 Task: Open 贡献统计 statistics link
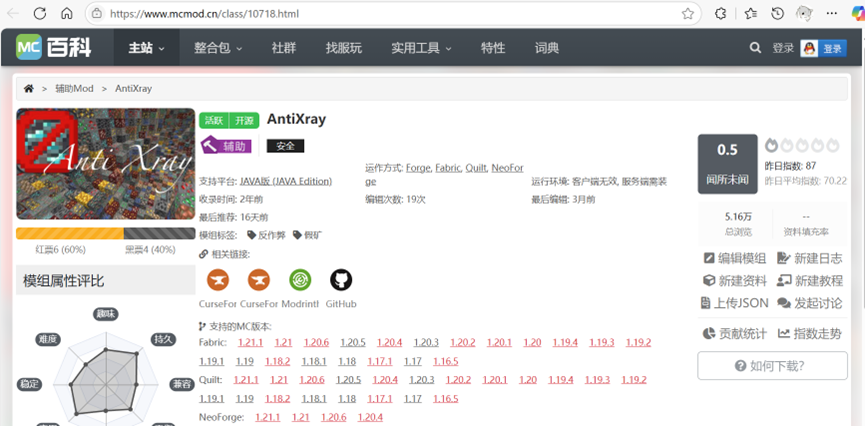coord(735,333)
